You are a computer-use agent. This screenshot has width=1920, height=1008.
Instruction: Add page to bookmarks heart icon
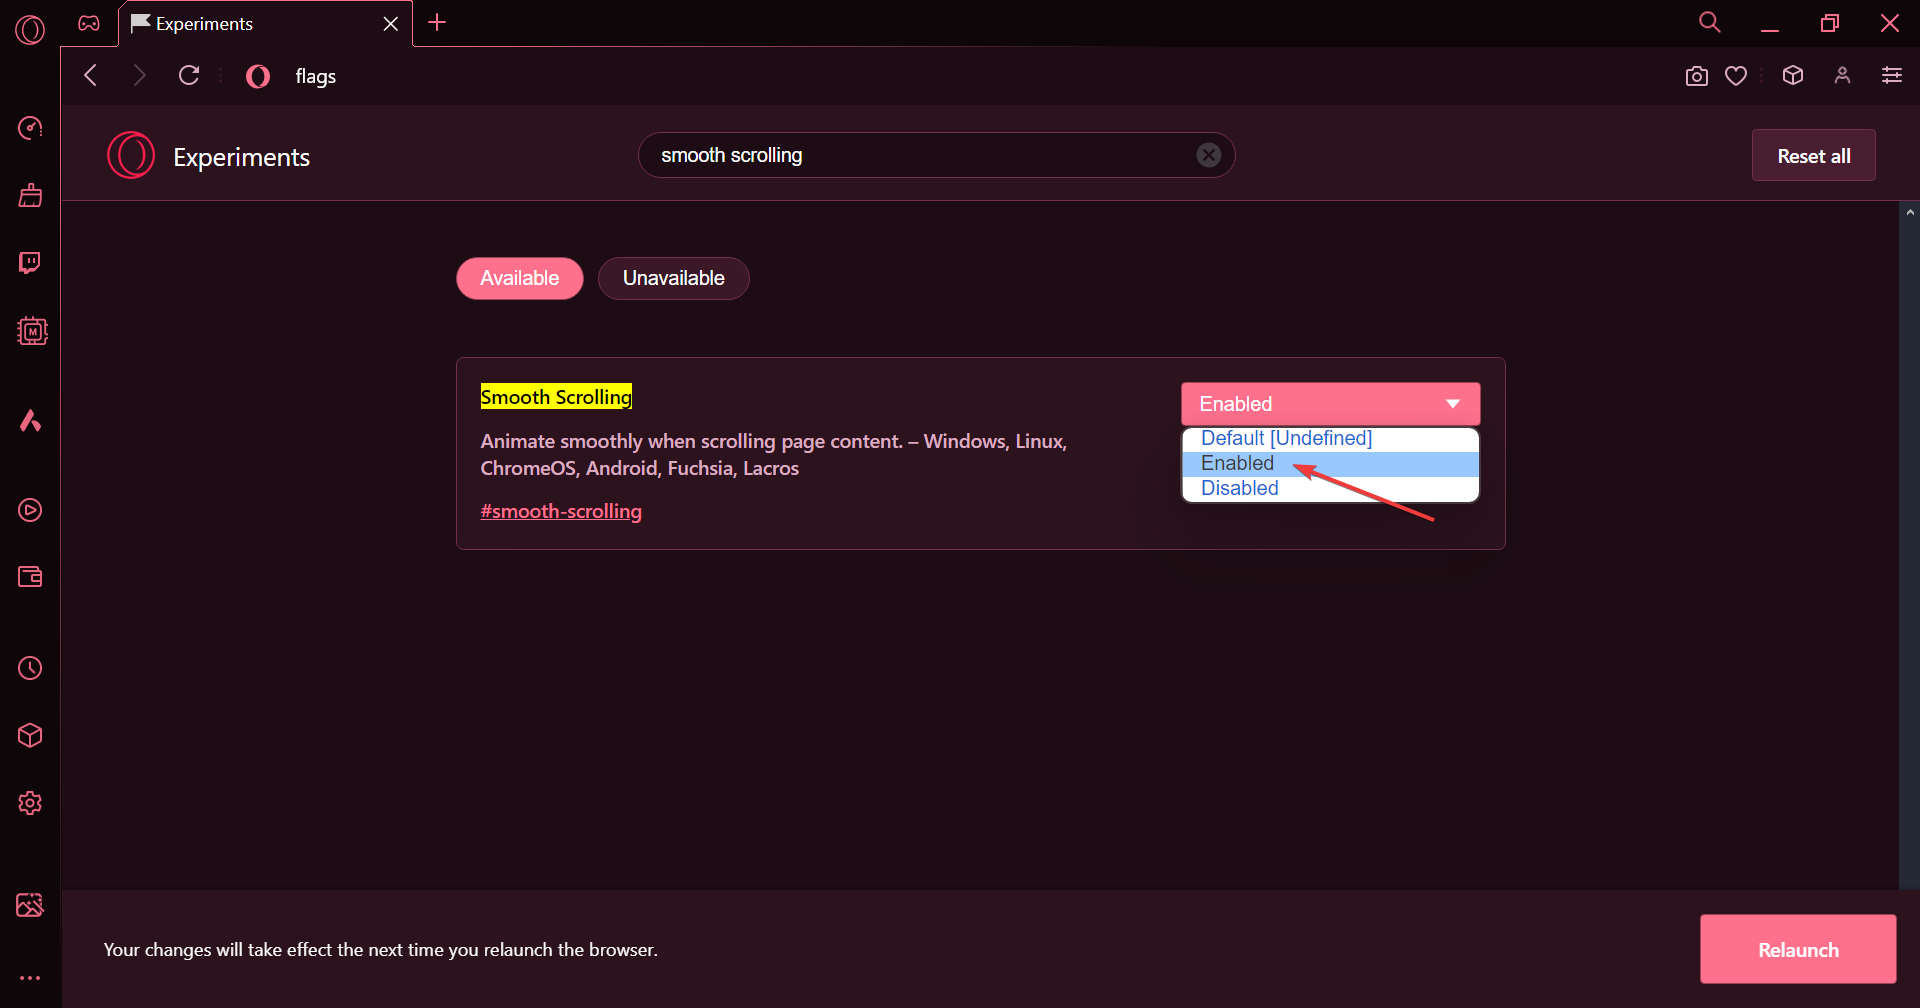1736,76
